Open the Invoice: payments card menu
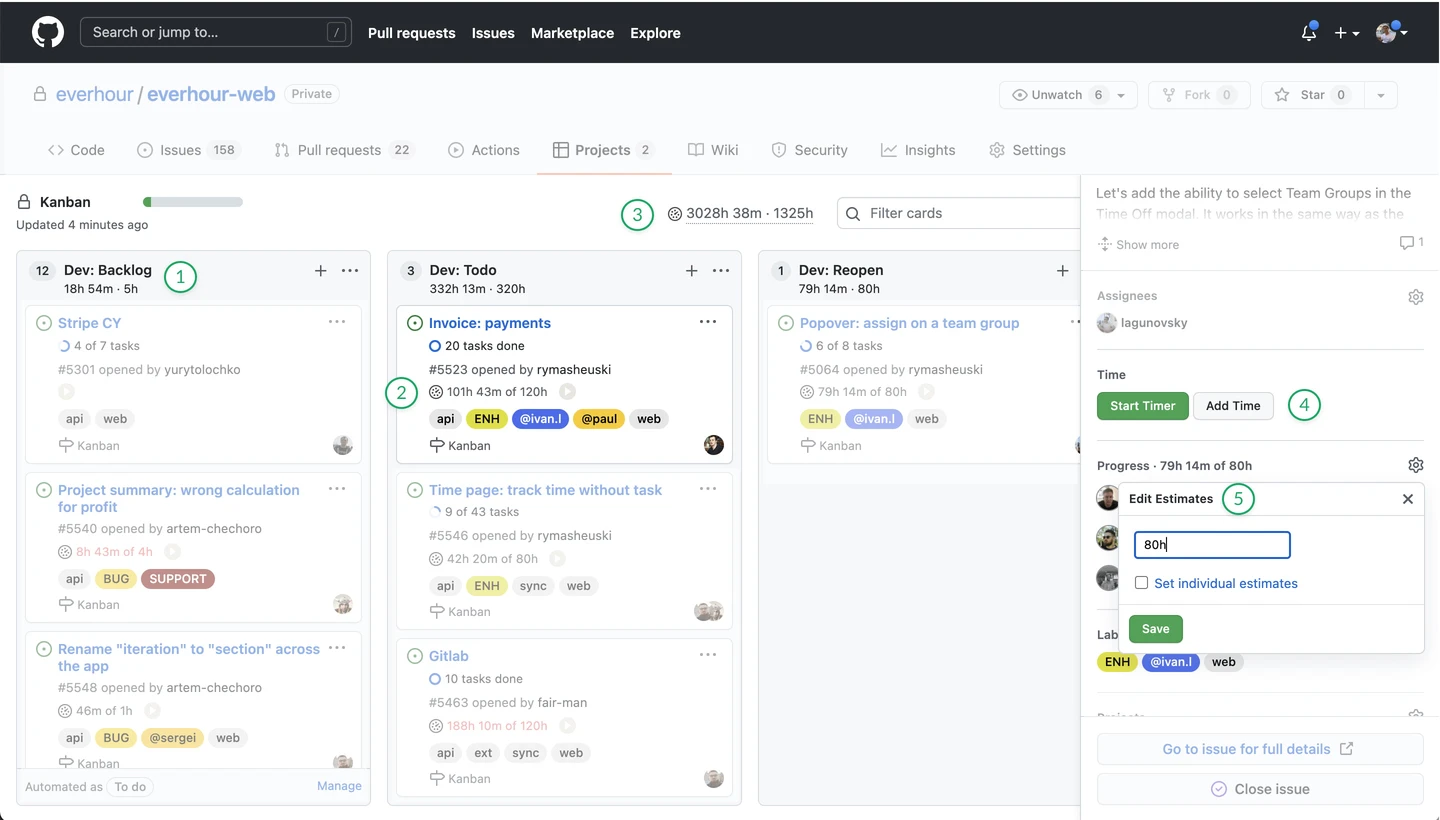Viewport: 1440px width, 820px height. point(708,322)
